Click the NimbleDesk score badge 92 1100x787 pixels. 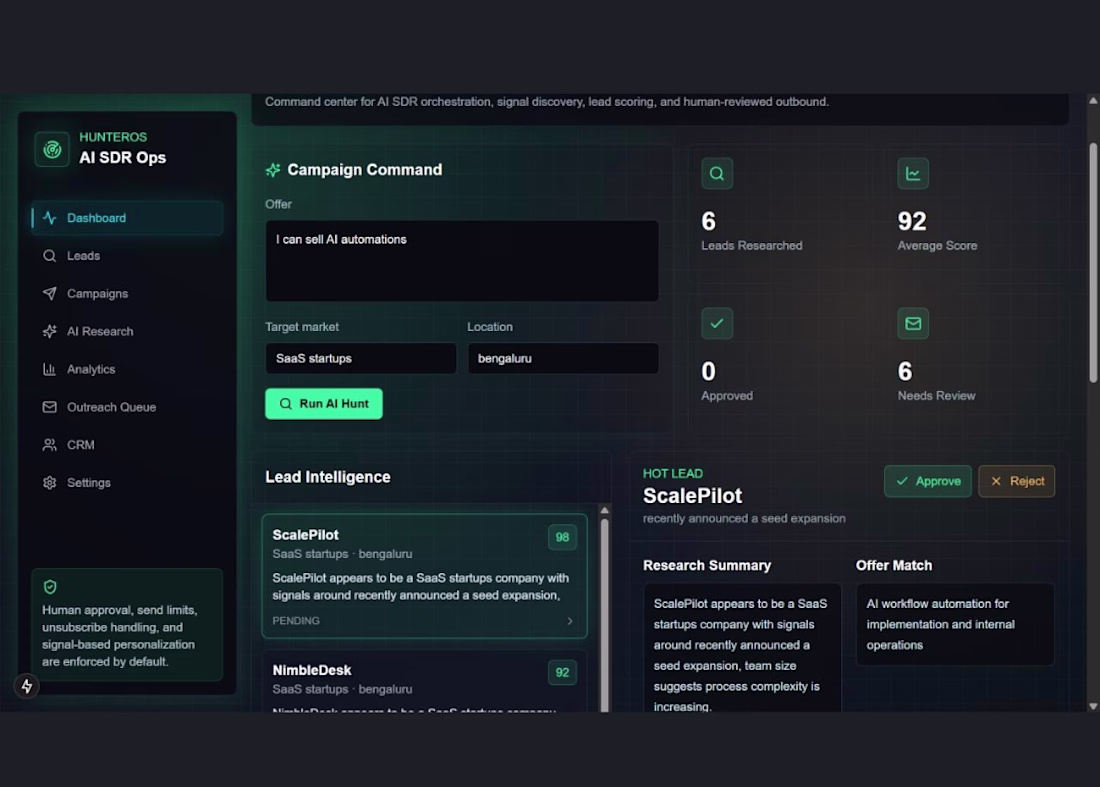click(562, 673)
